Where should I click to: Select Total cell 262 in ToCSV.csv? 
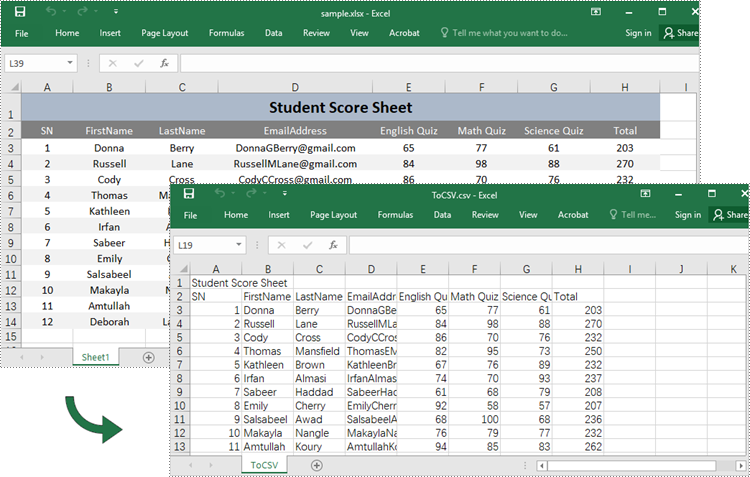tap(578, 446)
